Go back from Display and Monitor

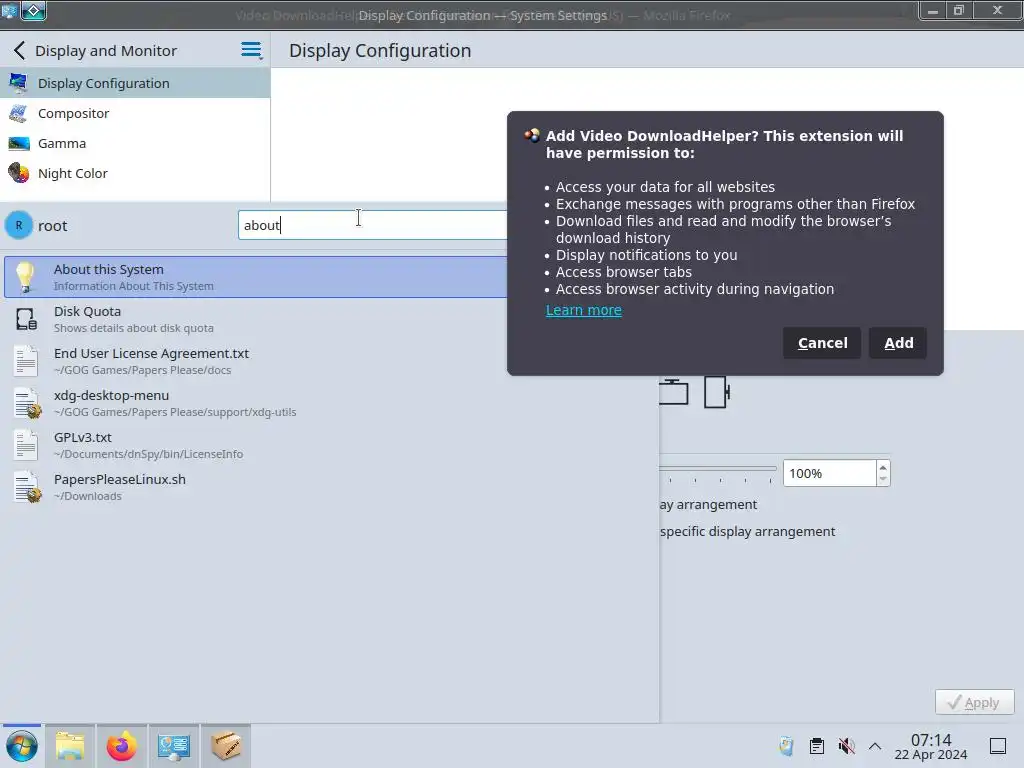pyautogui.click(x=20, y=50)
